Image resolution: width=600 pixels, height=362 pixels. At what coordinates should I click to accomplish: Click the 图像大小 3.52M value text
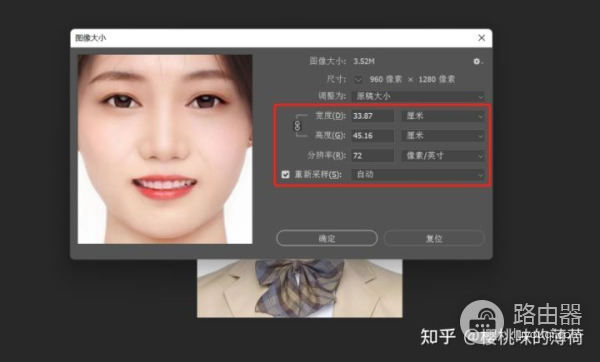pyautogui.click(x=364, y=61)
